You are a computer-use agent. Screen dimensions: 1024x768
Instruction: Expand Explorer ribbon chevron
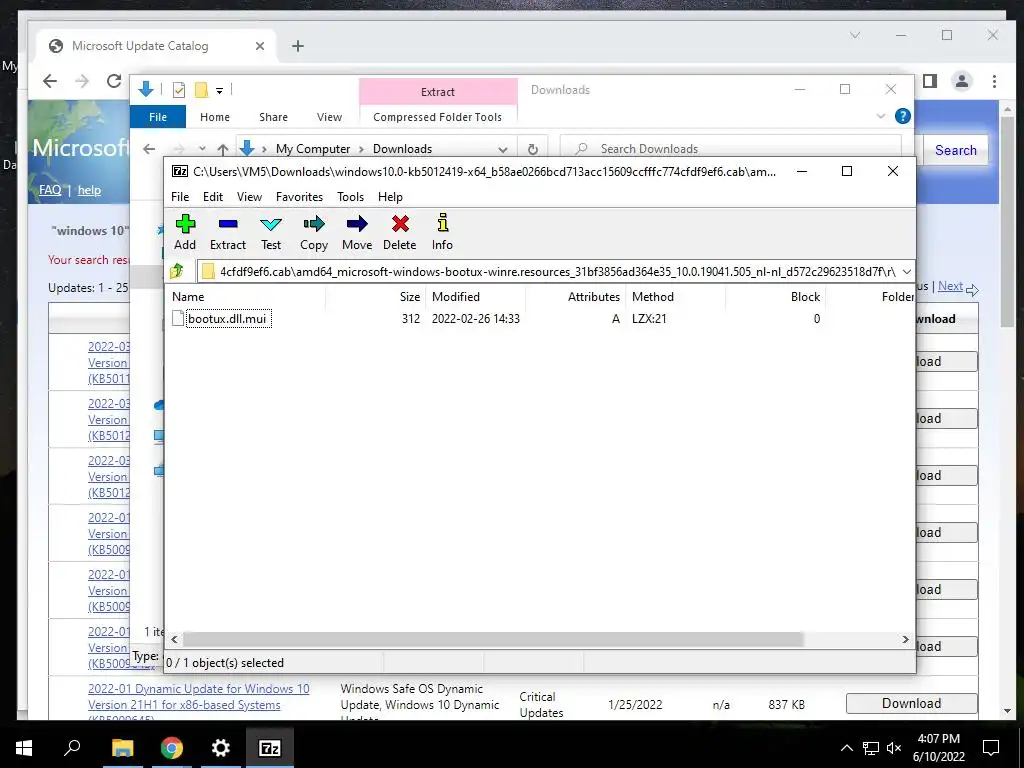pyautogui.click(x=880, y=116)
